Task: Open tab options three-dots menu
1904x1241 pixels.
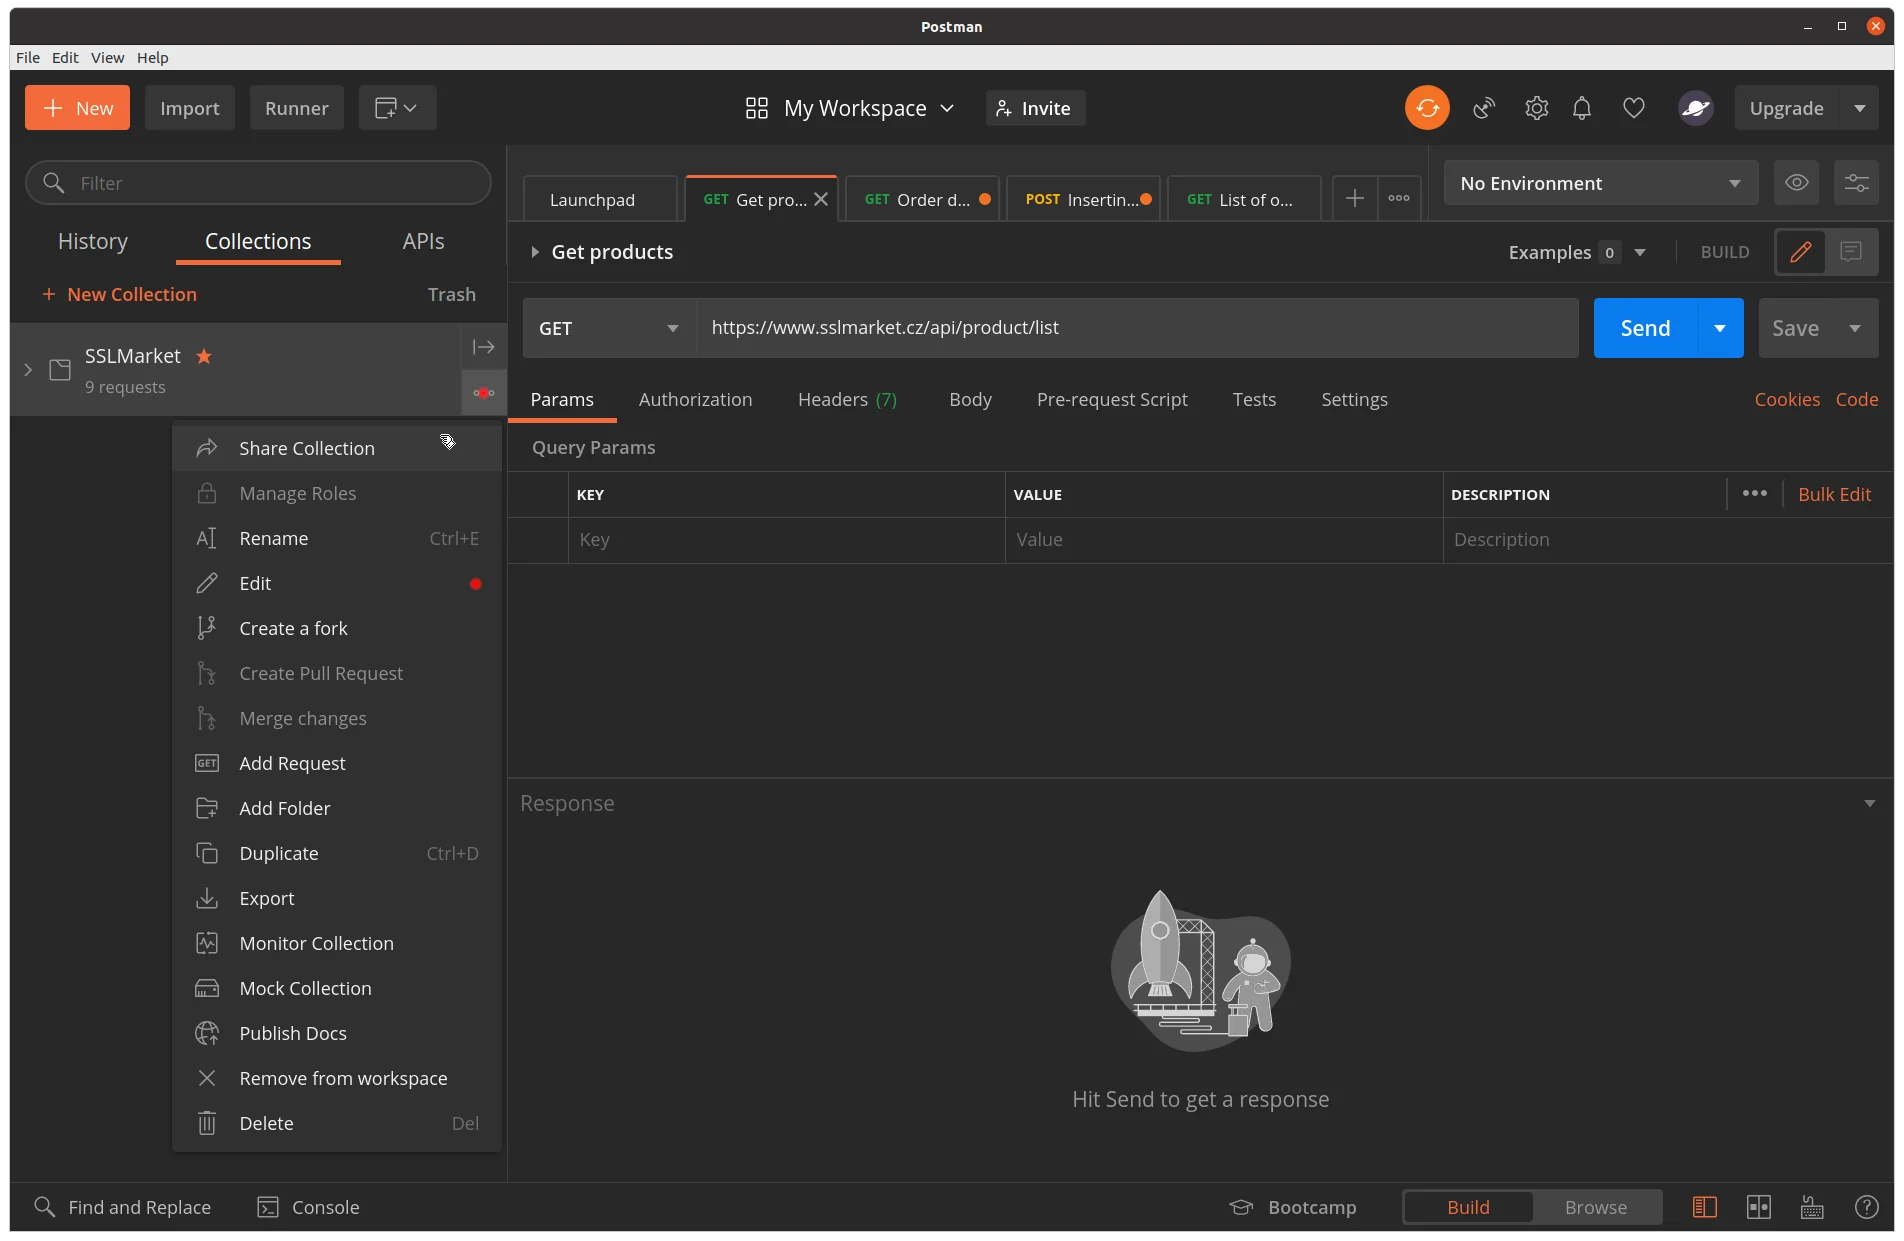Action: [1399, 199]
